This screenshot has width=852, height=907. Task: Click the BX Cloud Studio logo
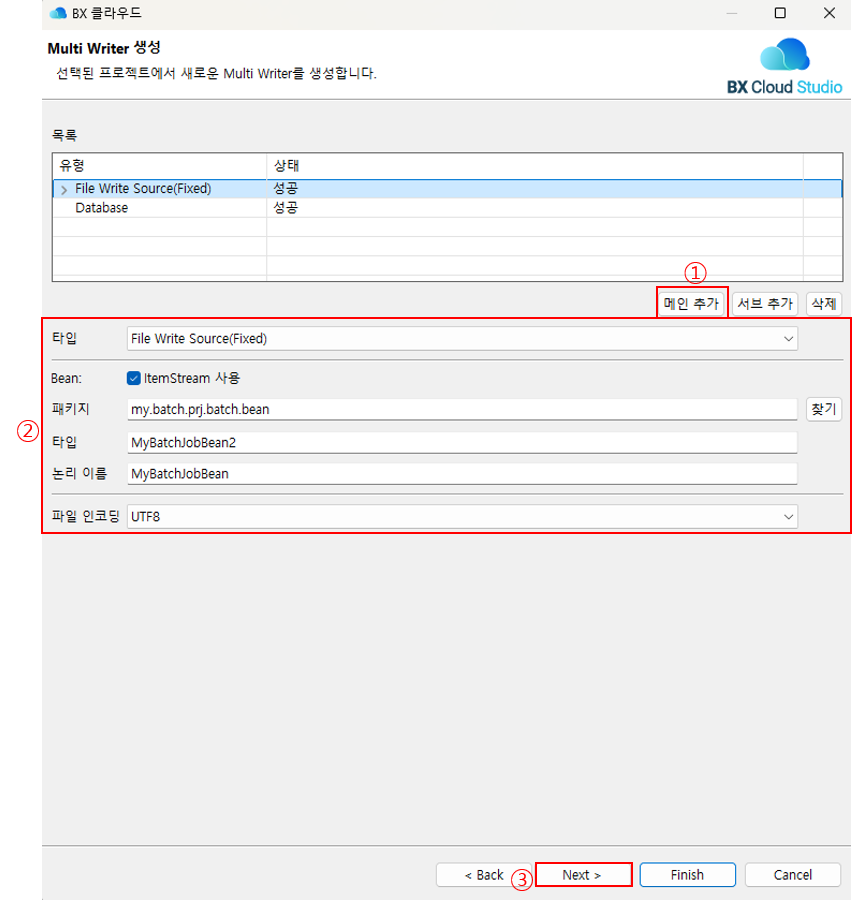[784, 66]
